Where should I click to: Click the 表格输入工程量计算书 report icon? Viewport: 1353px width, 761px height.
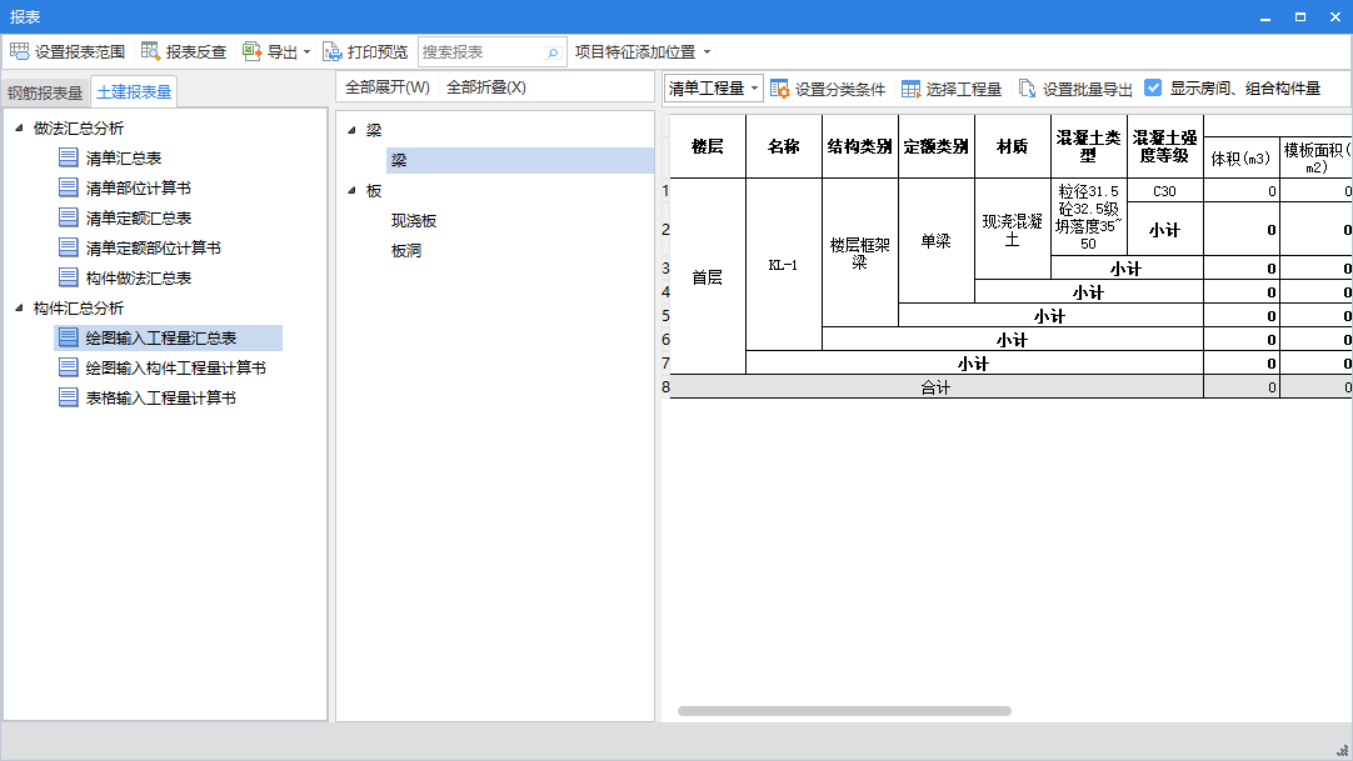tap(68, 397)
